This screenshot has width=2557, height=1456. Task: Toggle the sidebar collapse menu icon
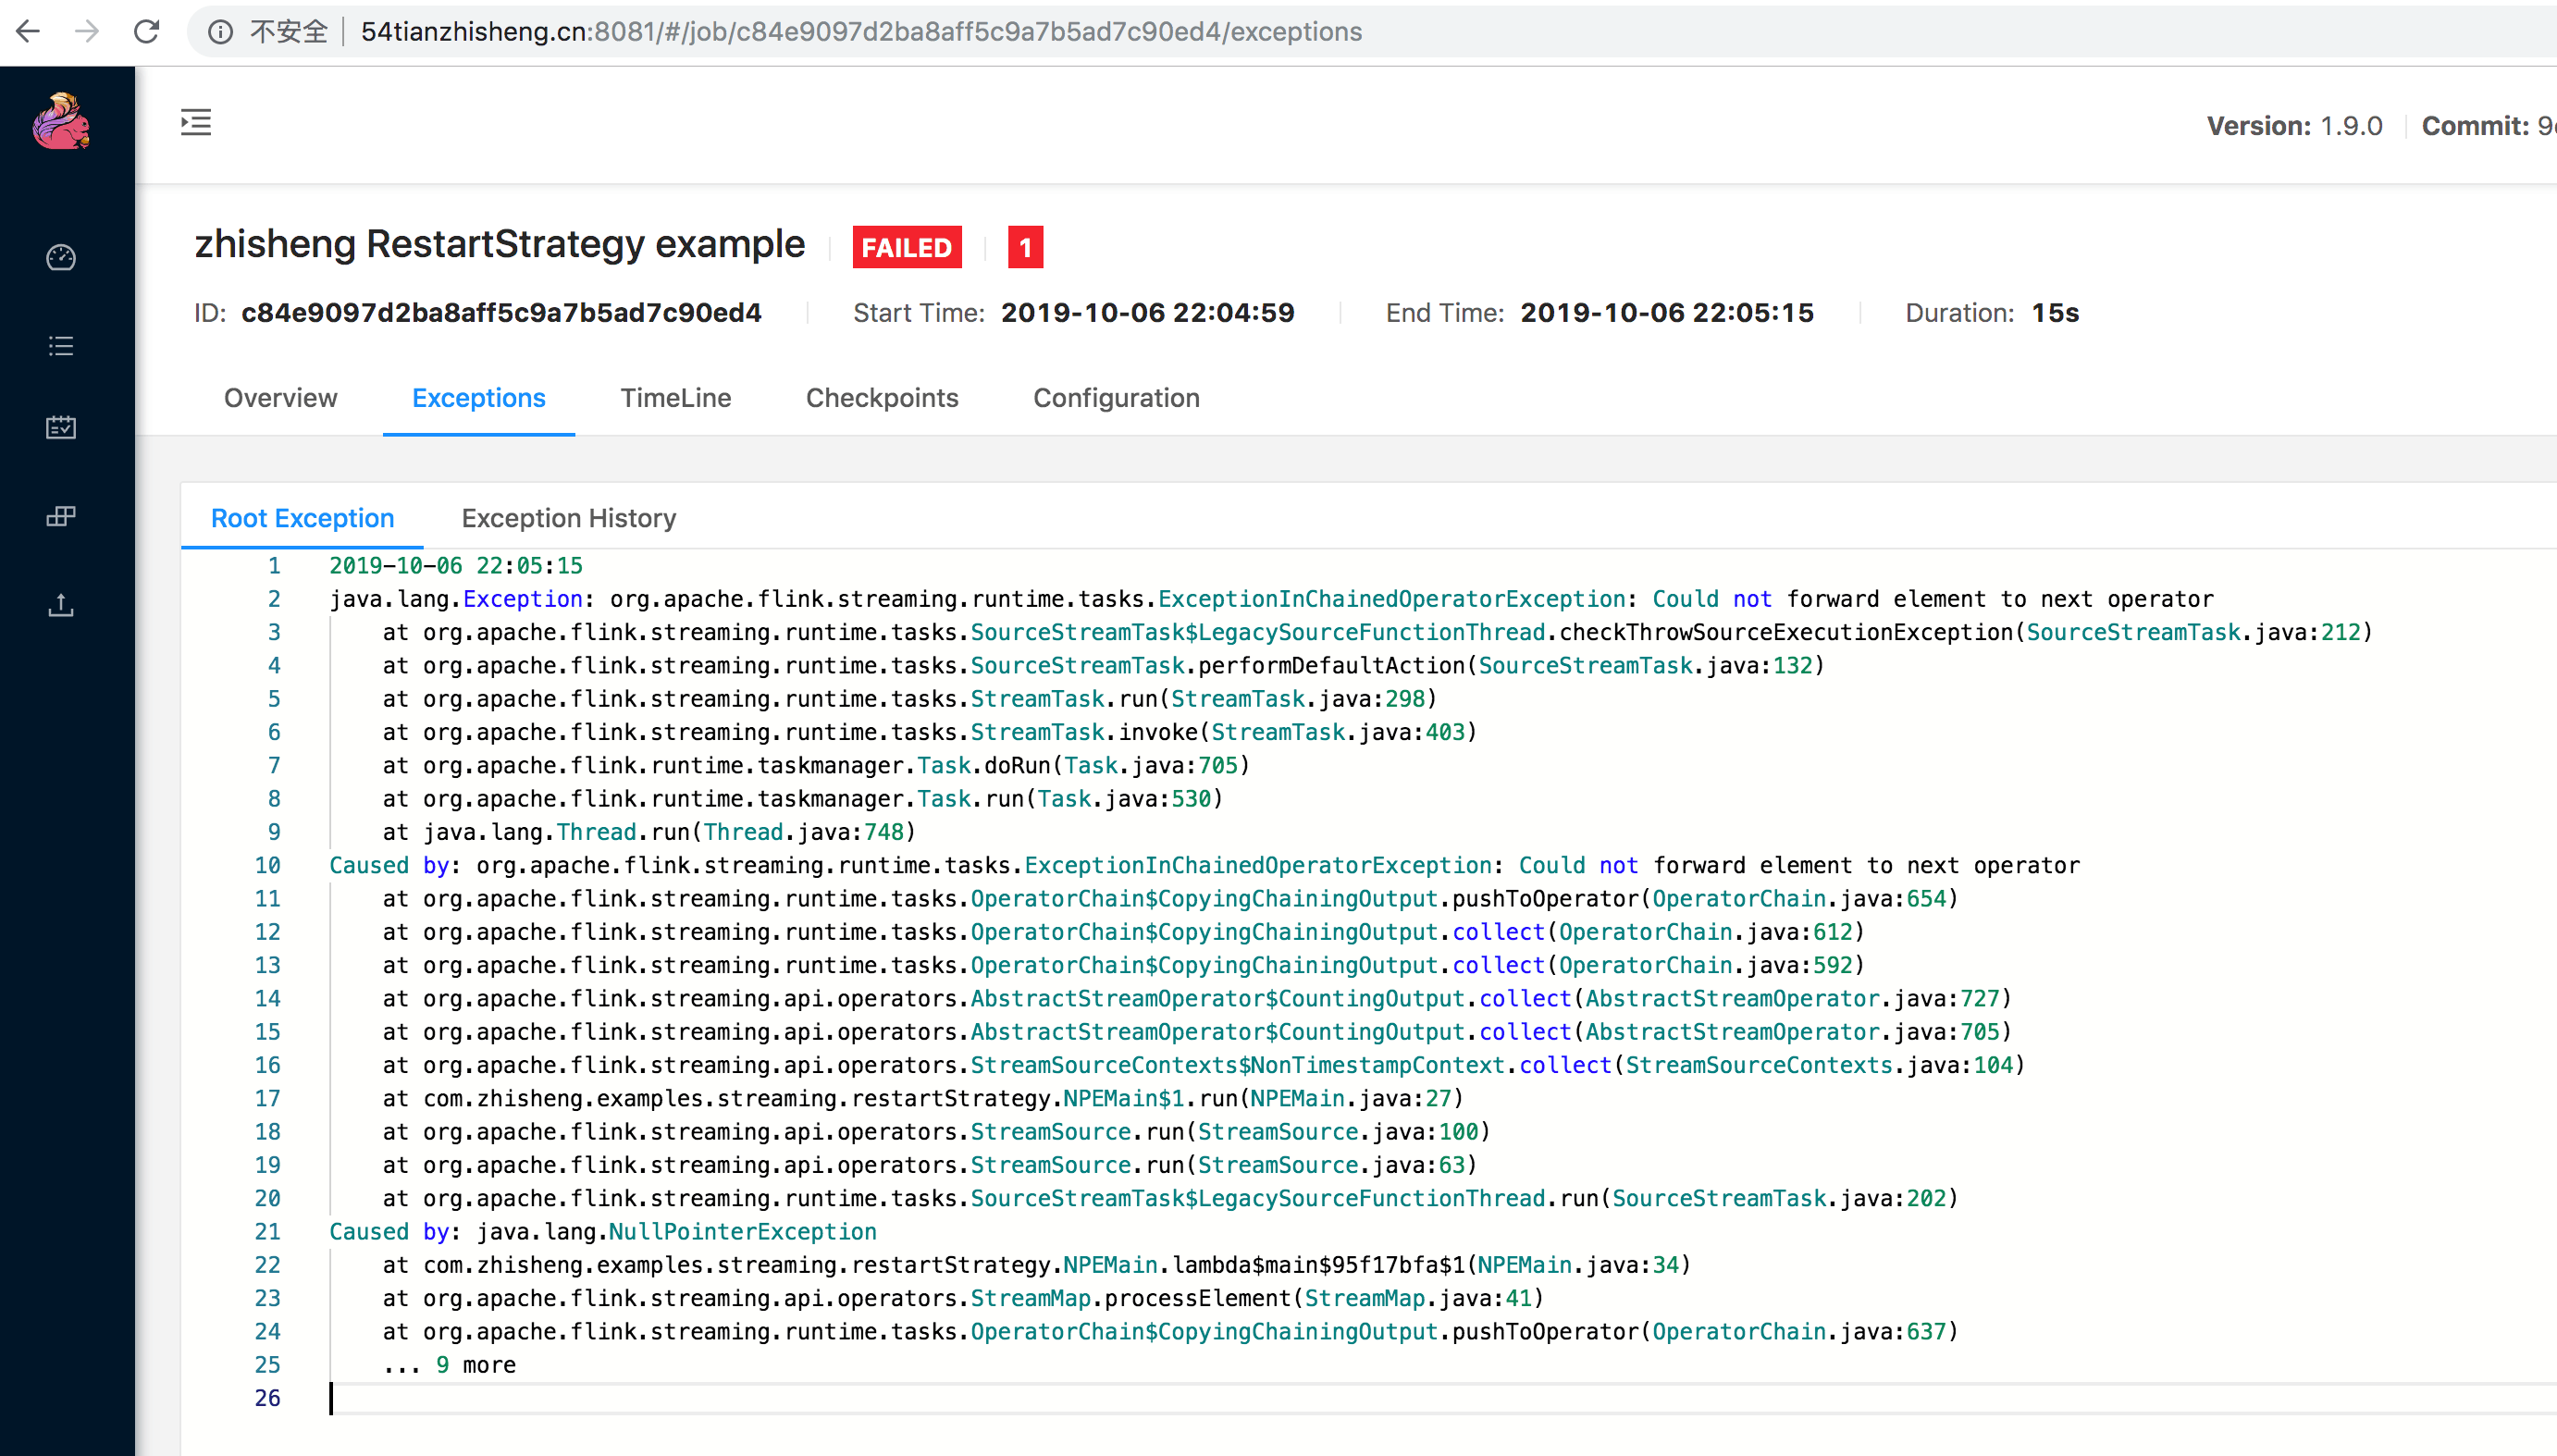point(196,123)
